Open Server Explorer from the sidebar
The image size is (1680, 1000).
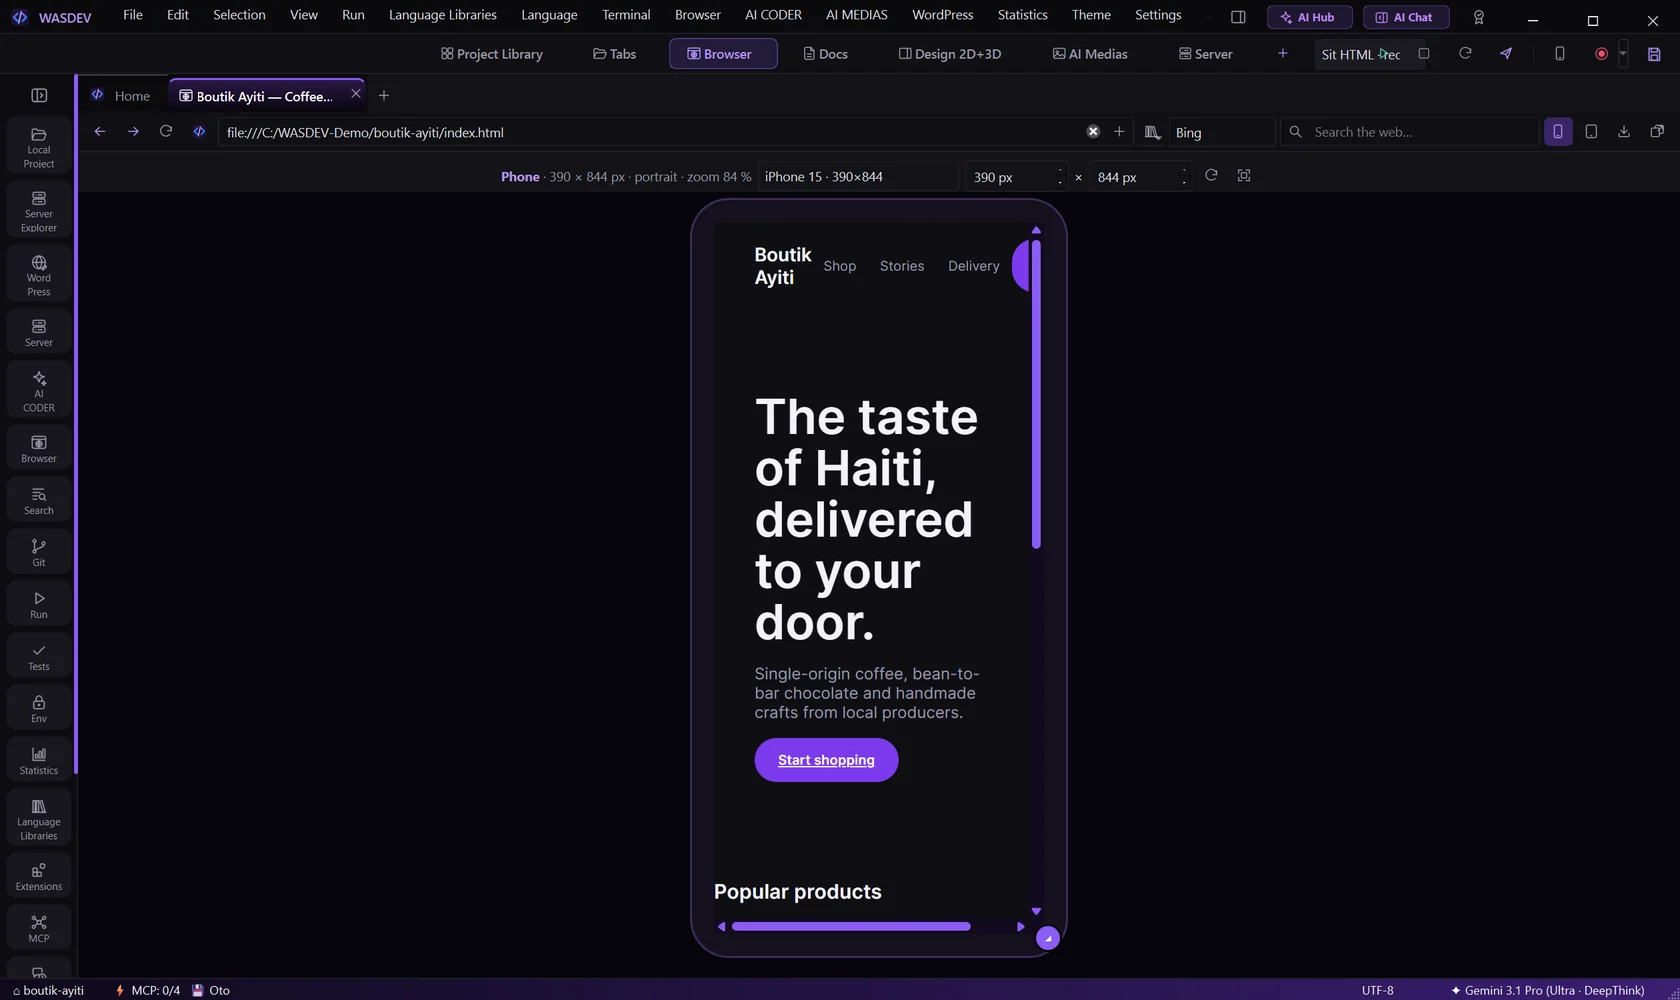click(x=39, y=211)
